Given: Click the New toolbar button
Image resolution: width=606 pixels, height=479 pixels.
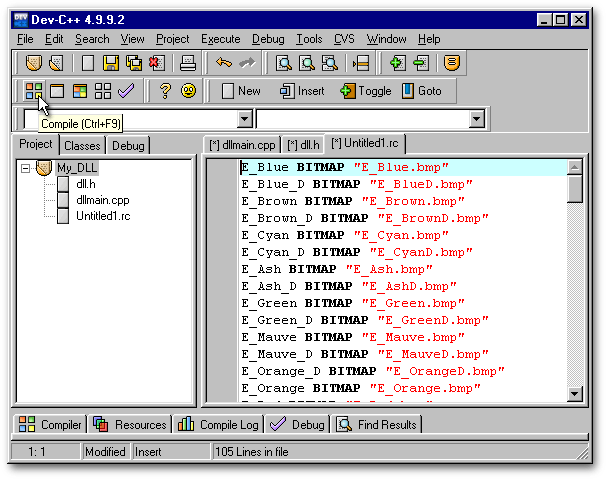Looking at the screenshot, I should (240, 91).
